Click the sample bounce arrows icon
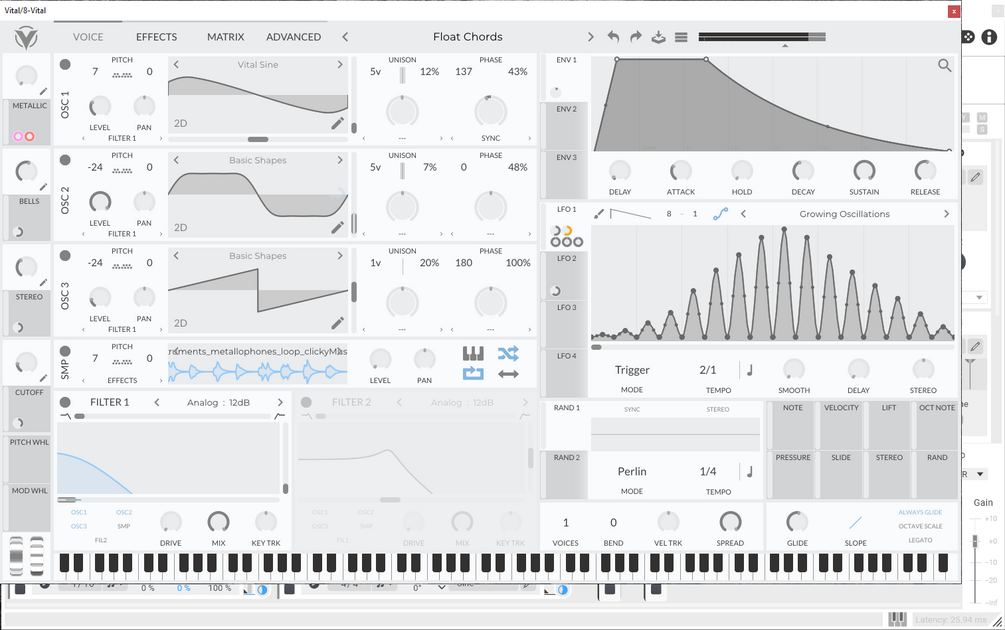This screenshot has width=1005, height=630. (508, 374)
